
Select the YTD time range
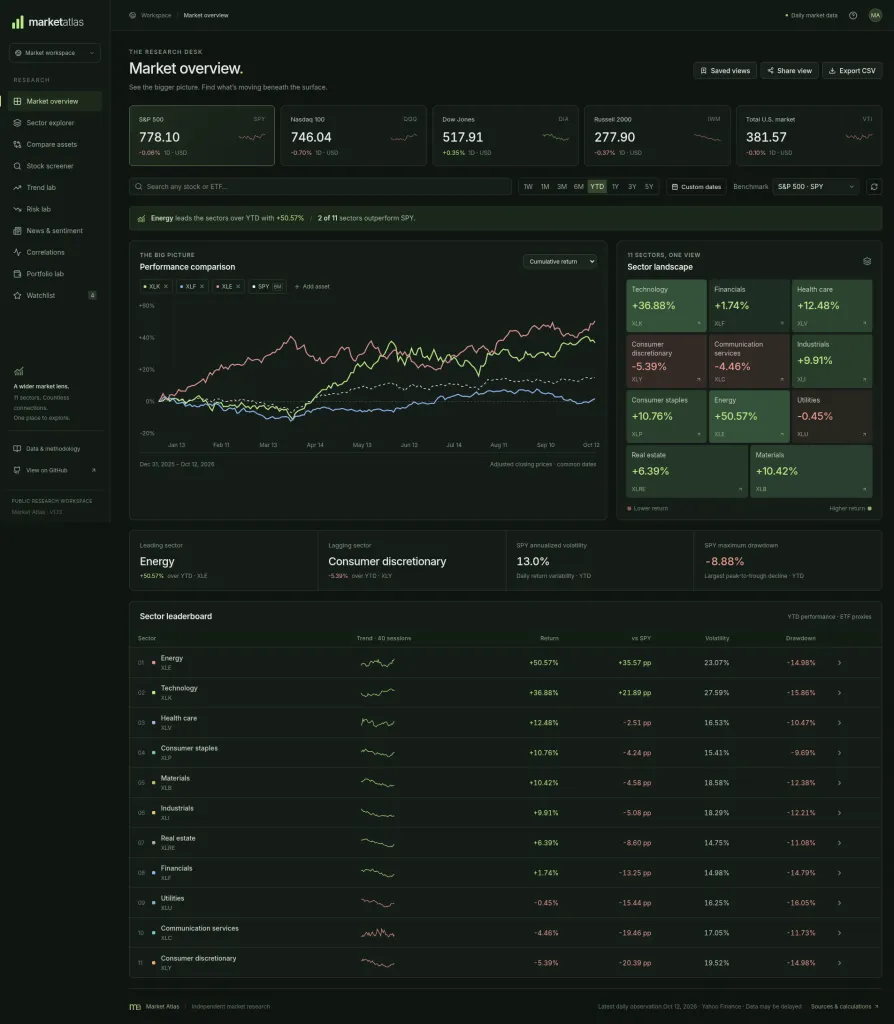tap(597, 187)
